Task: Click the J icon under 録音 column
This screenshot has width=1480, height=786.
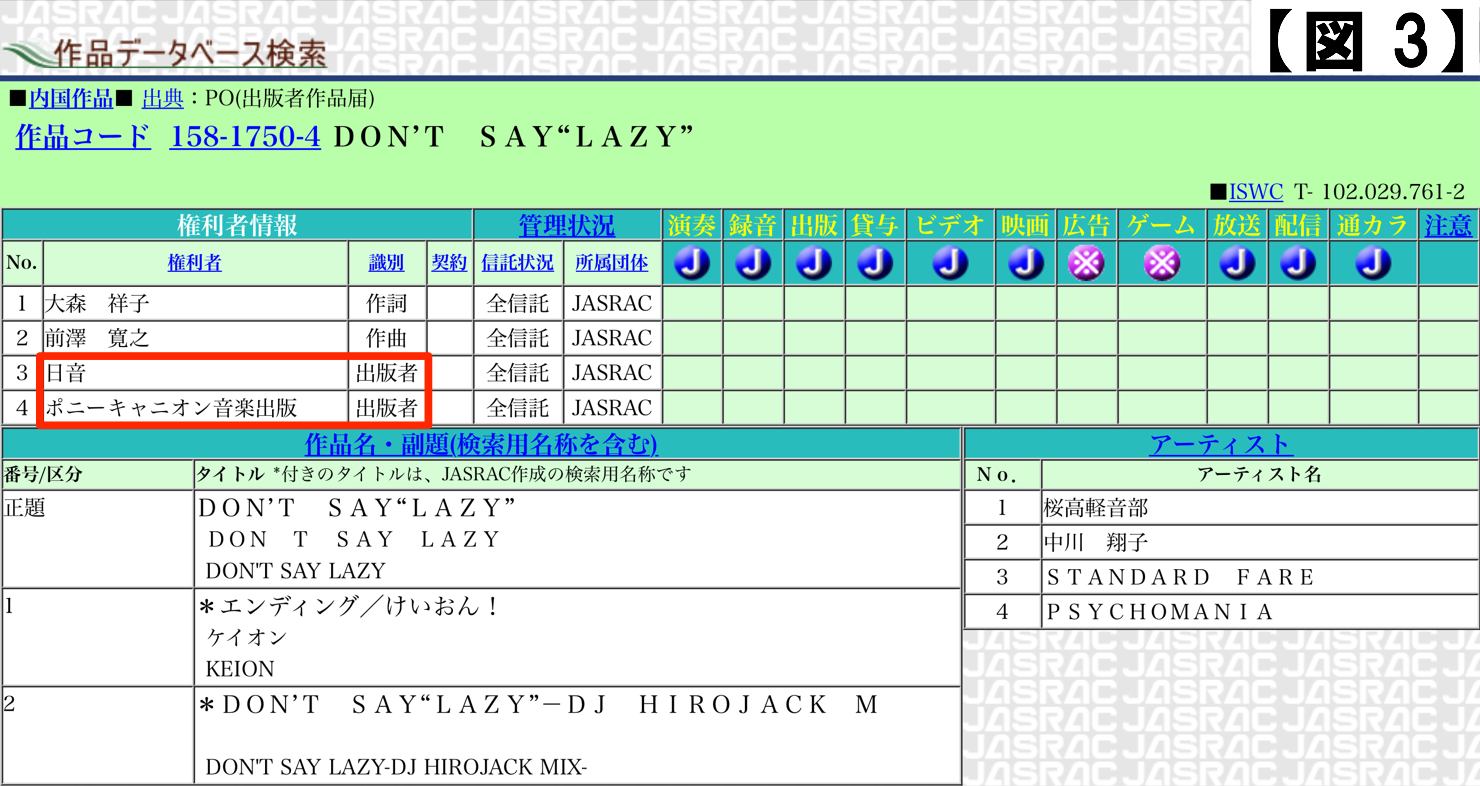Action: [x=753, y=263]
